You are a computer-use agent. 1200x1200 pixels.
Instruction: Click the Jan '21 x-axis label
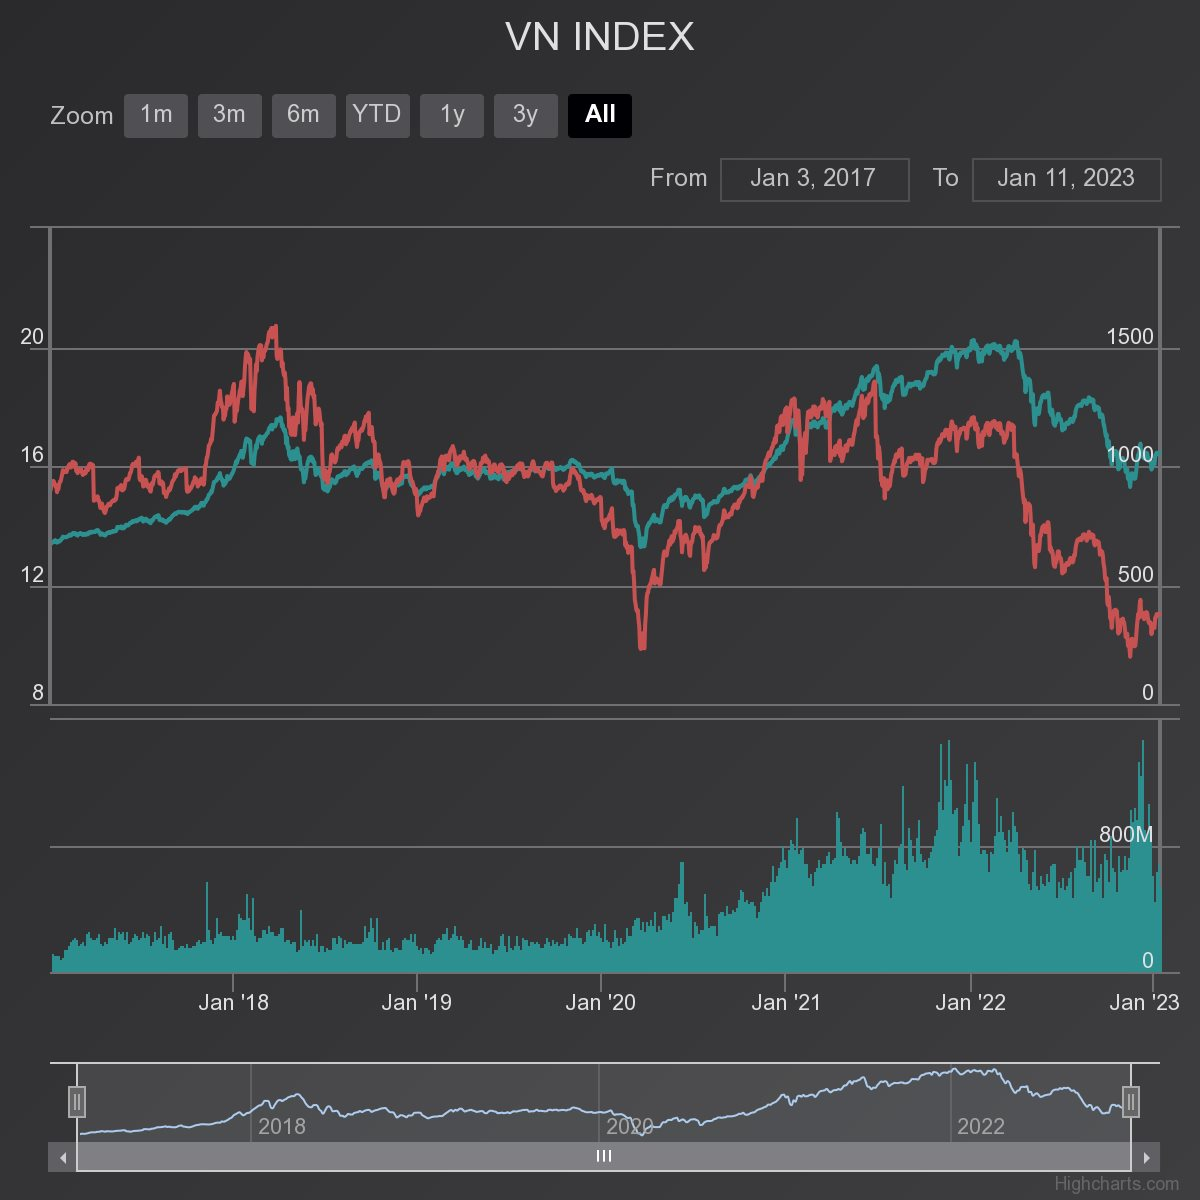tap(786, 1003)
